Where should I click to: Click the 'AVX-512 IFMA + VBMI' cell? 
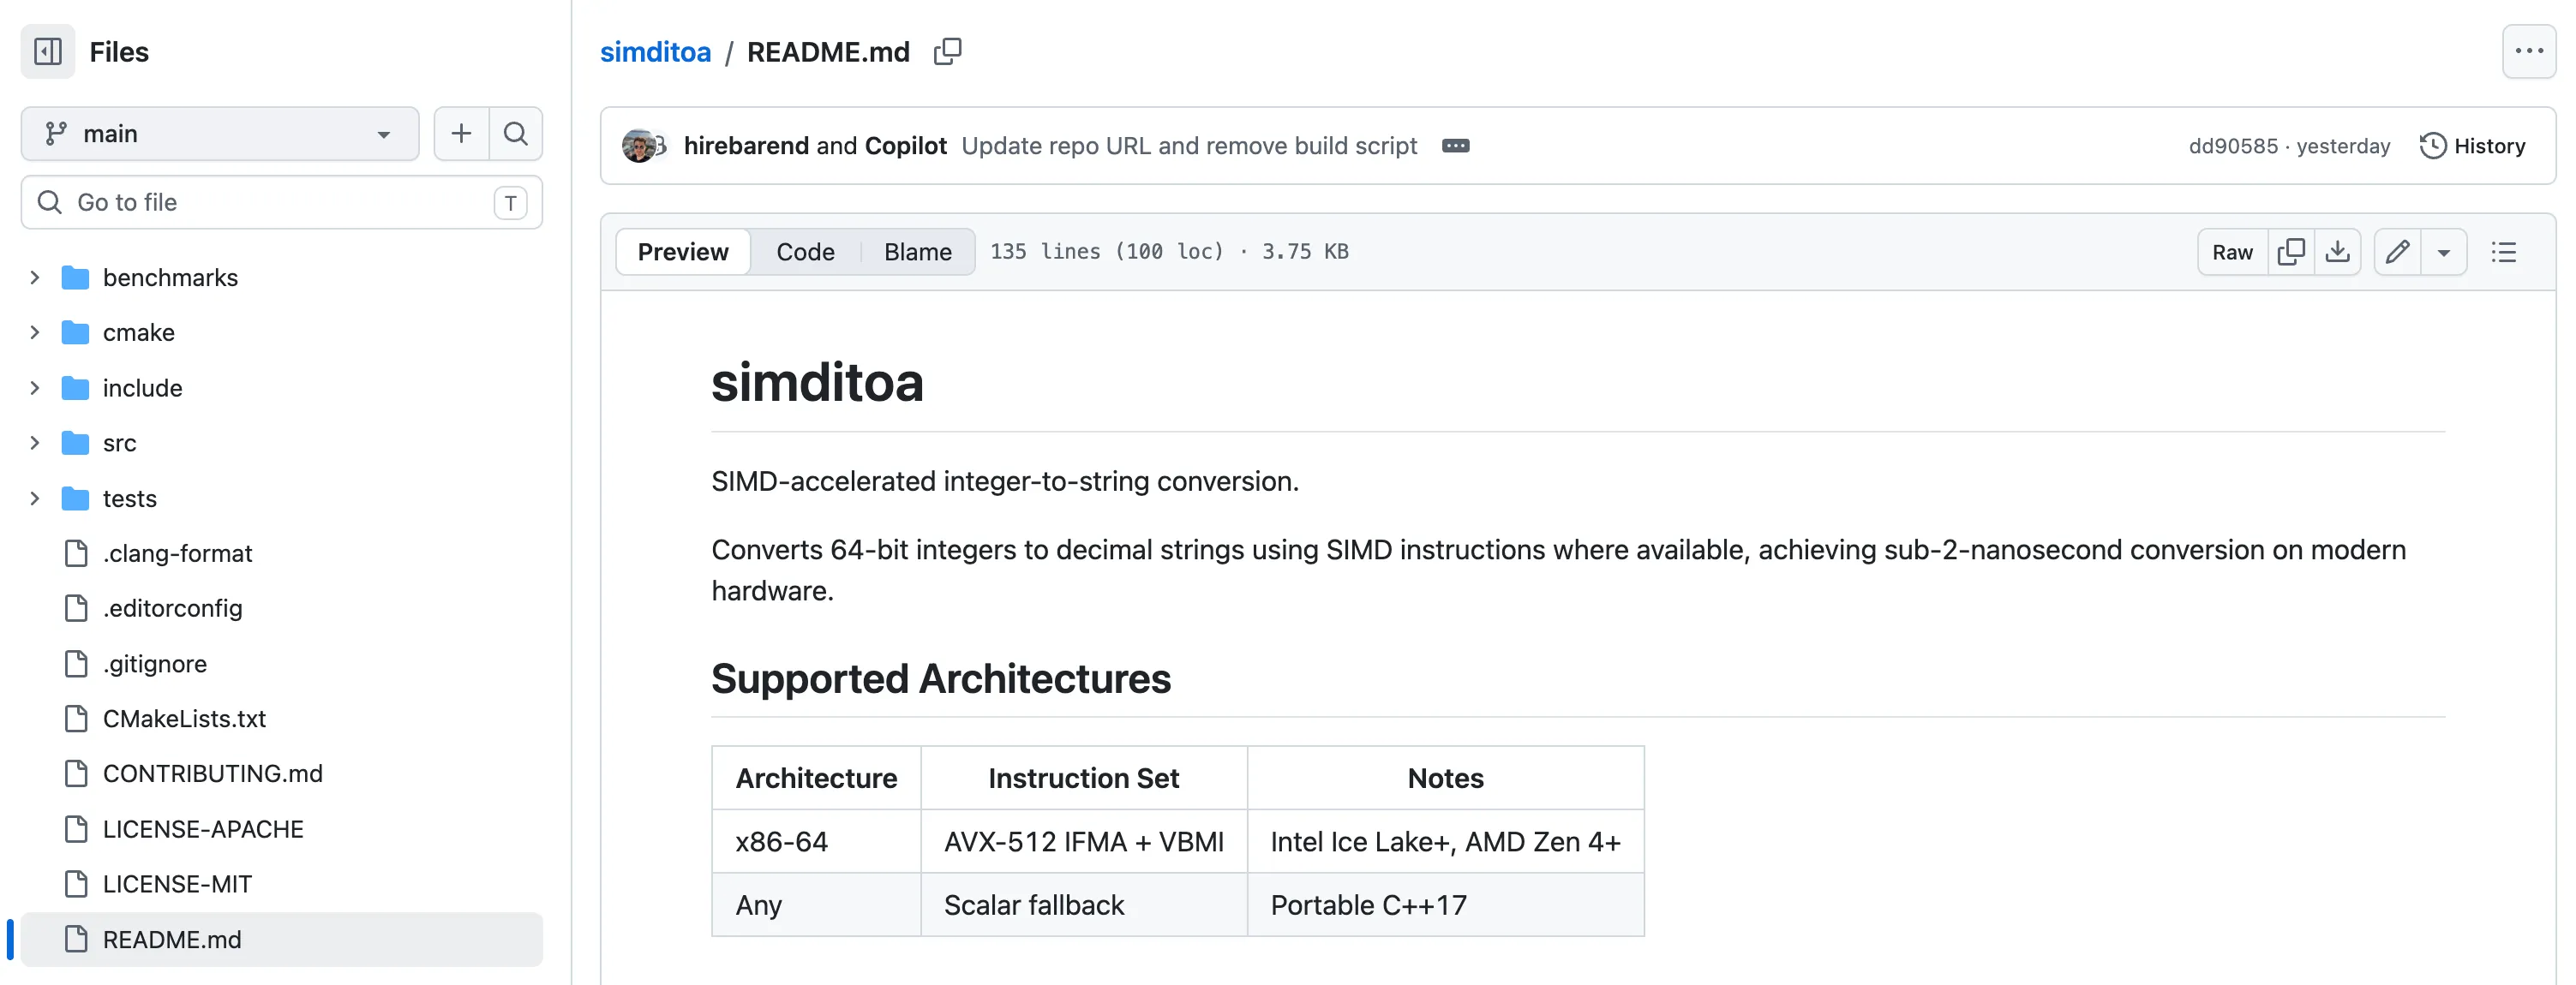pyautogui.click(x=1084, y=842)
